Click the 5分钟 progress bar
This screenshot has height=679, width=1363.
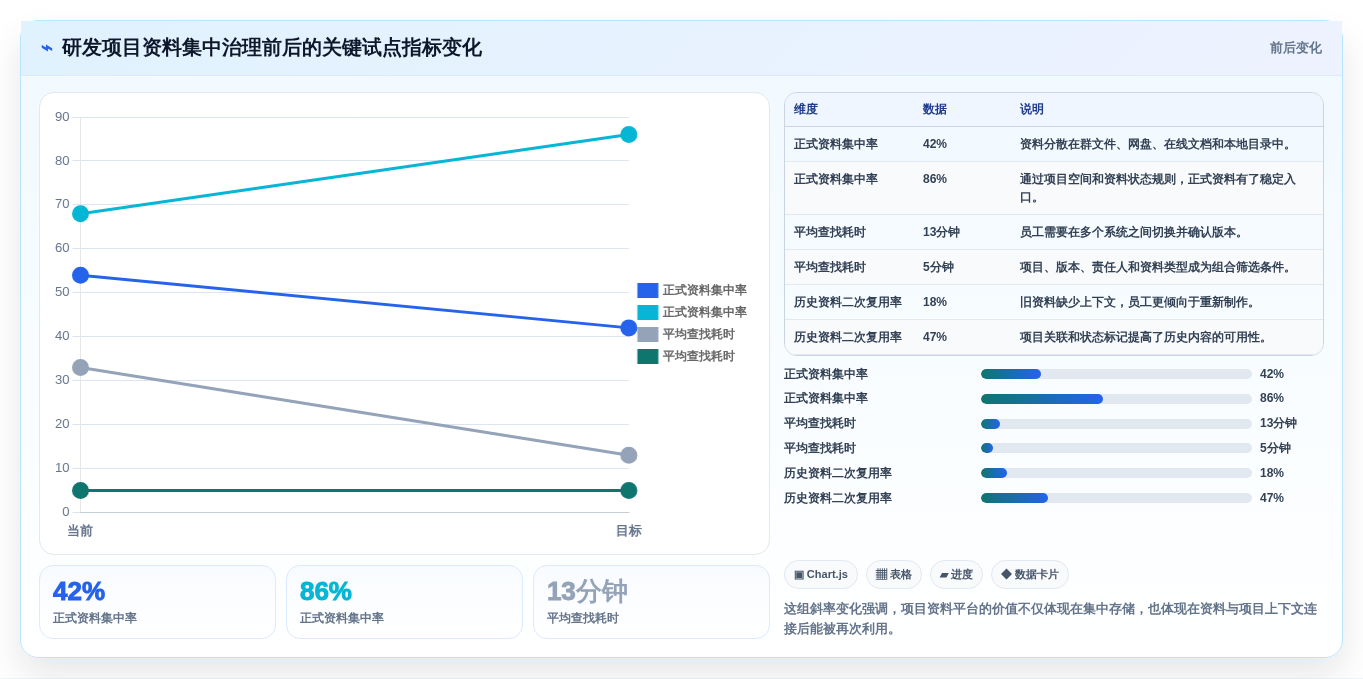pos(1116,448)
